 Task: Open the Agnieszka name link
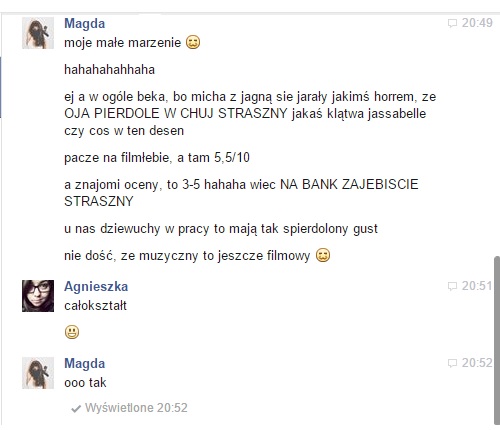coord(96,287)
